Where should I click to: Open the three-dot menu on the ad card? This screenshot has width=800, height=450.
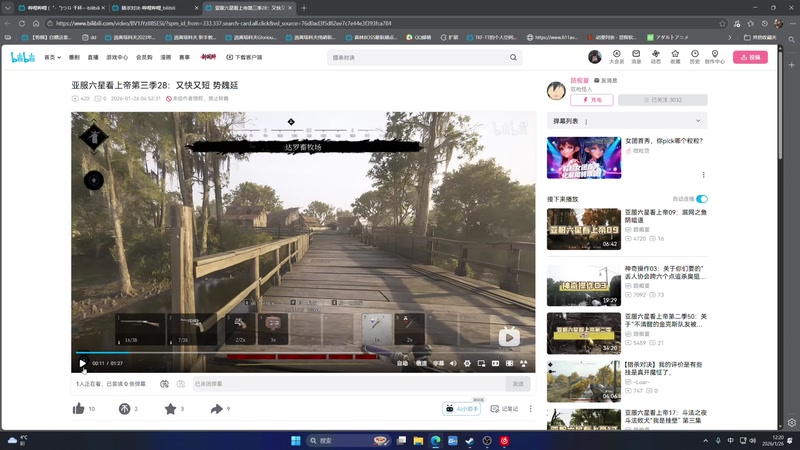(704, 175)
